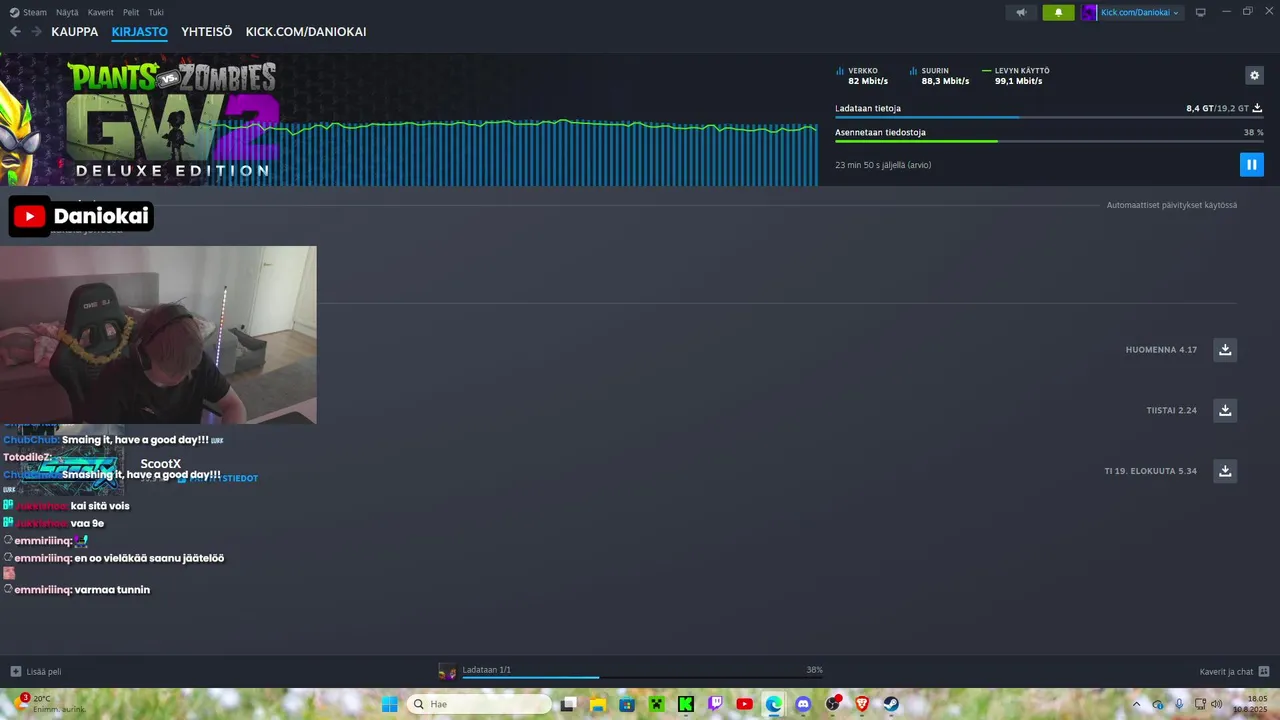Click the purple profile avatar
The height and width of the screenshot is (720, 1280).
[1089, 12]
